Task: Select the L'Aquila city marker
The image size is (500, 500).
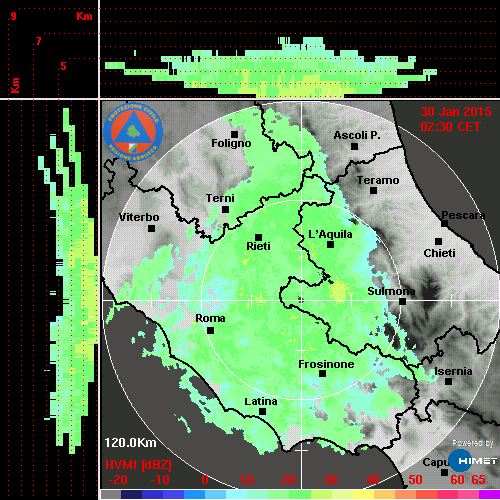Action: tap(330, 244)
